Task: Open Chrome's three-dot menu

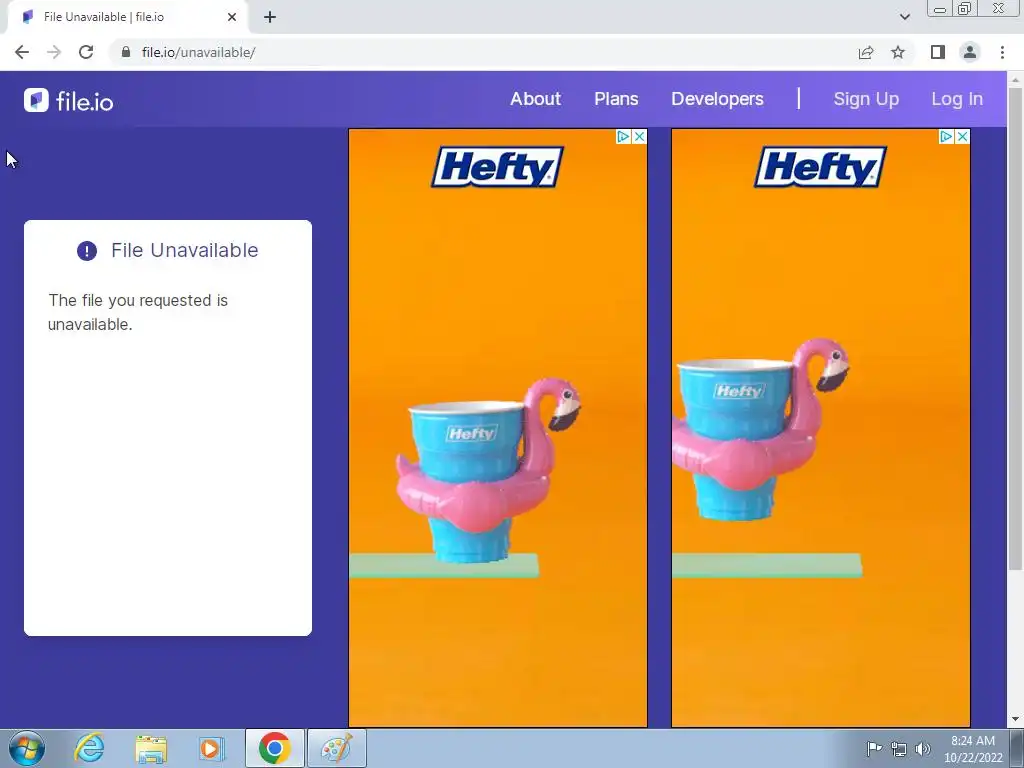Action: click(1002, 52)
